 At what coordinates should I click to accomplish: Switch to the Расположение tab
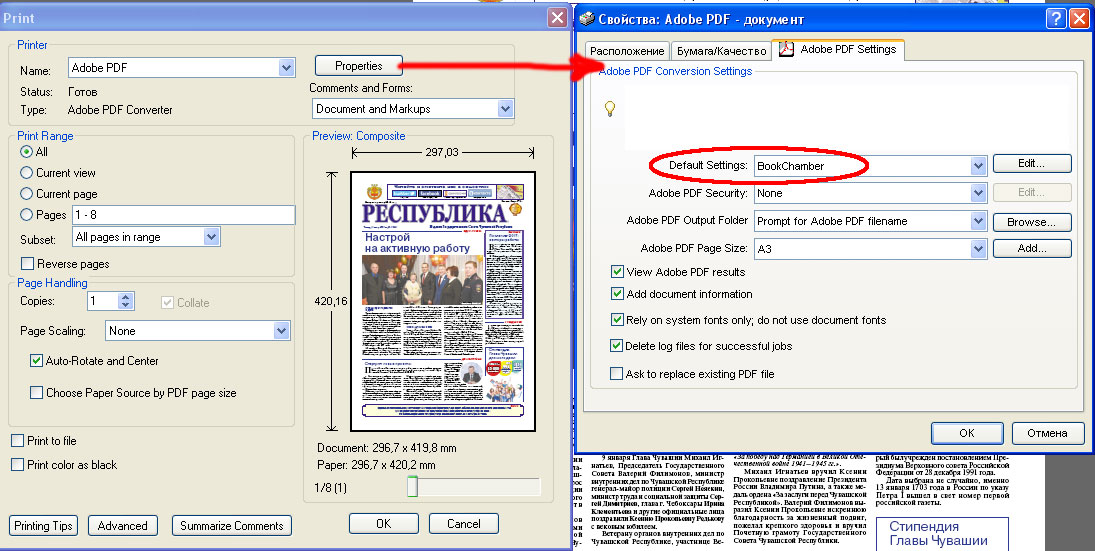pos(626,51)
